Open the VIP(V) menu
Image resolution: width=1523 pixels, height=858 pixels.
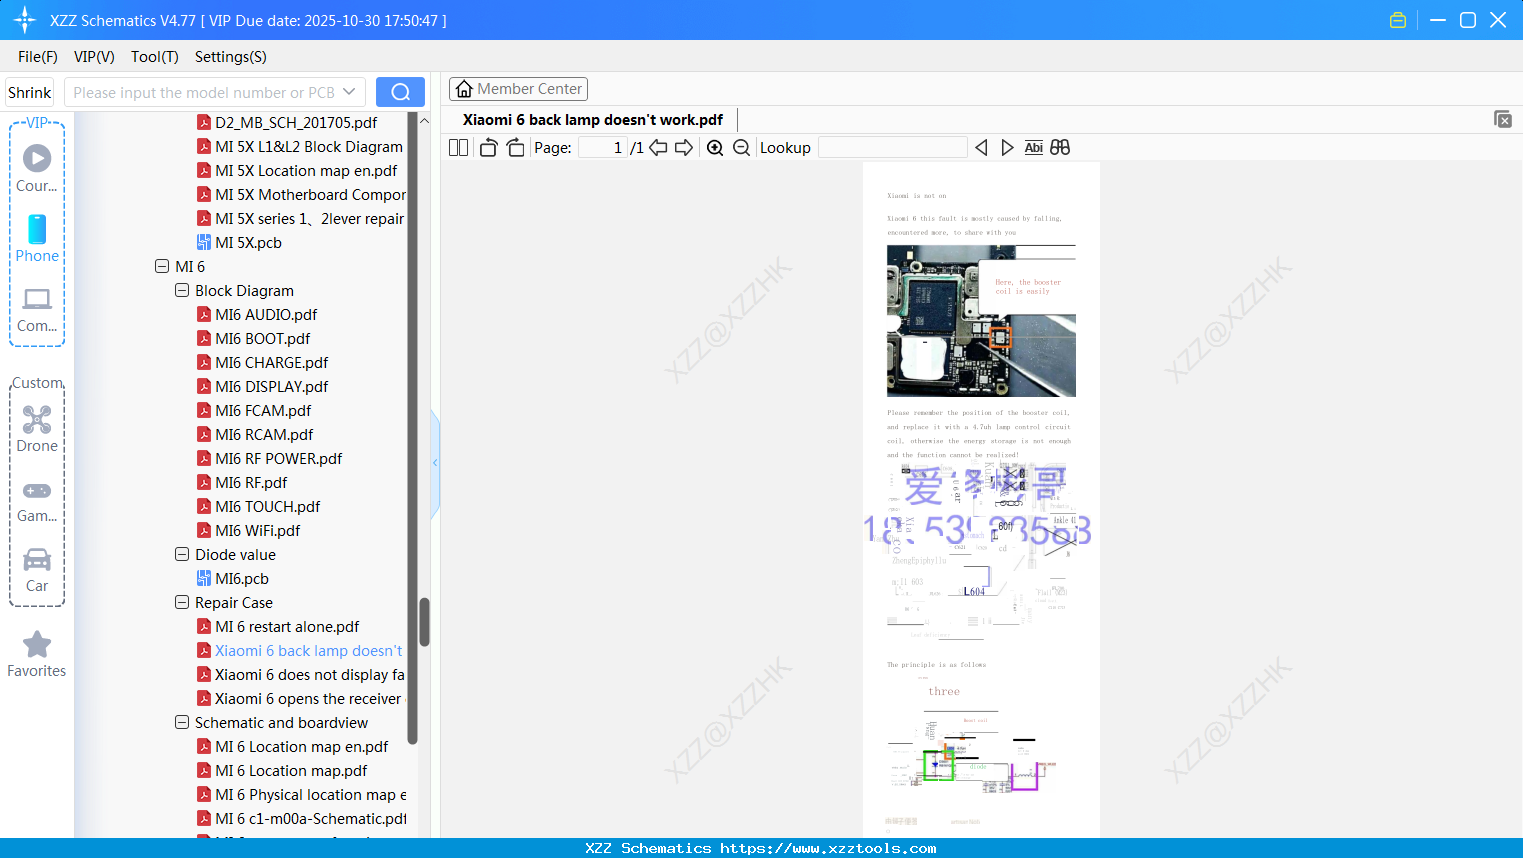(94, 57)
